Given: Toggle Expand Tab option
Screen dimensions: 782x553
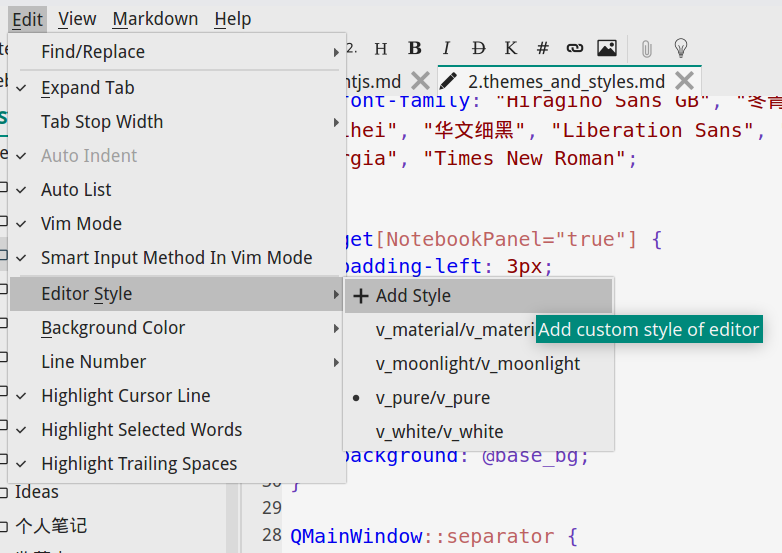Looking at the screenshot, I should click(177, 88).
